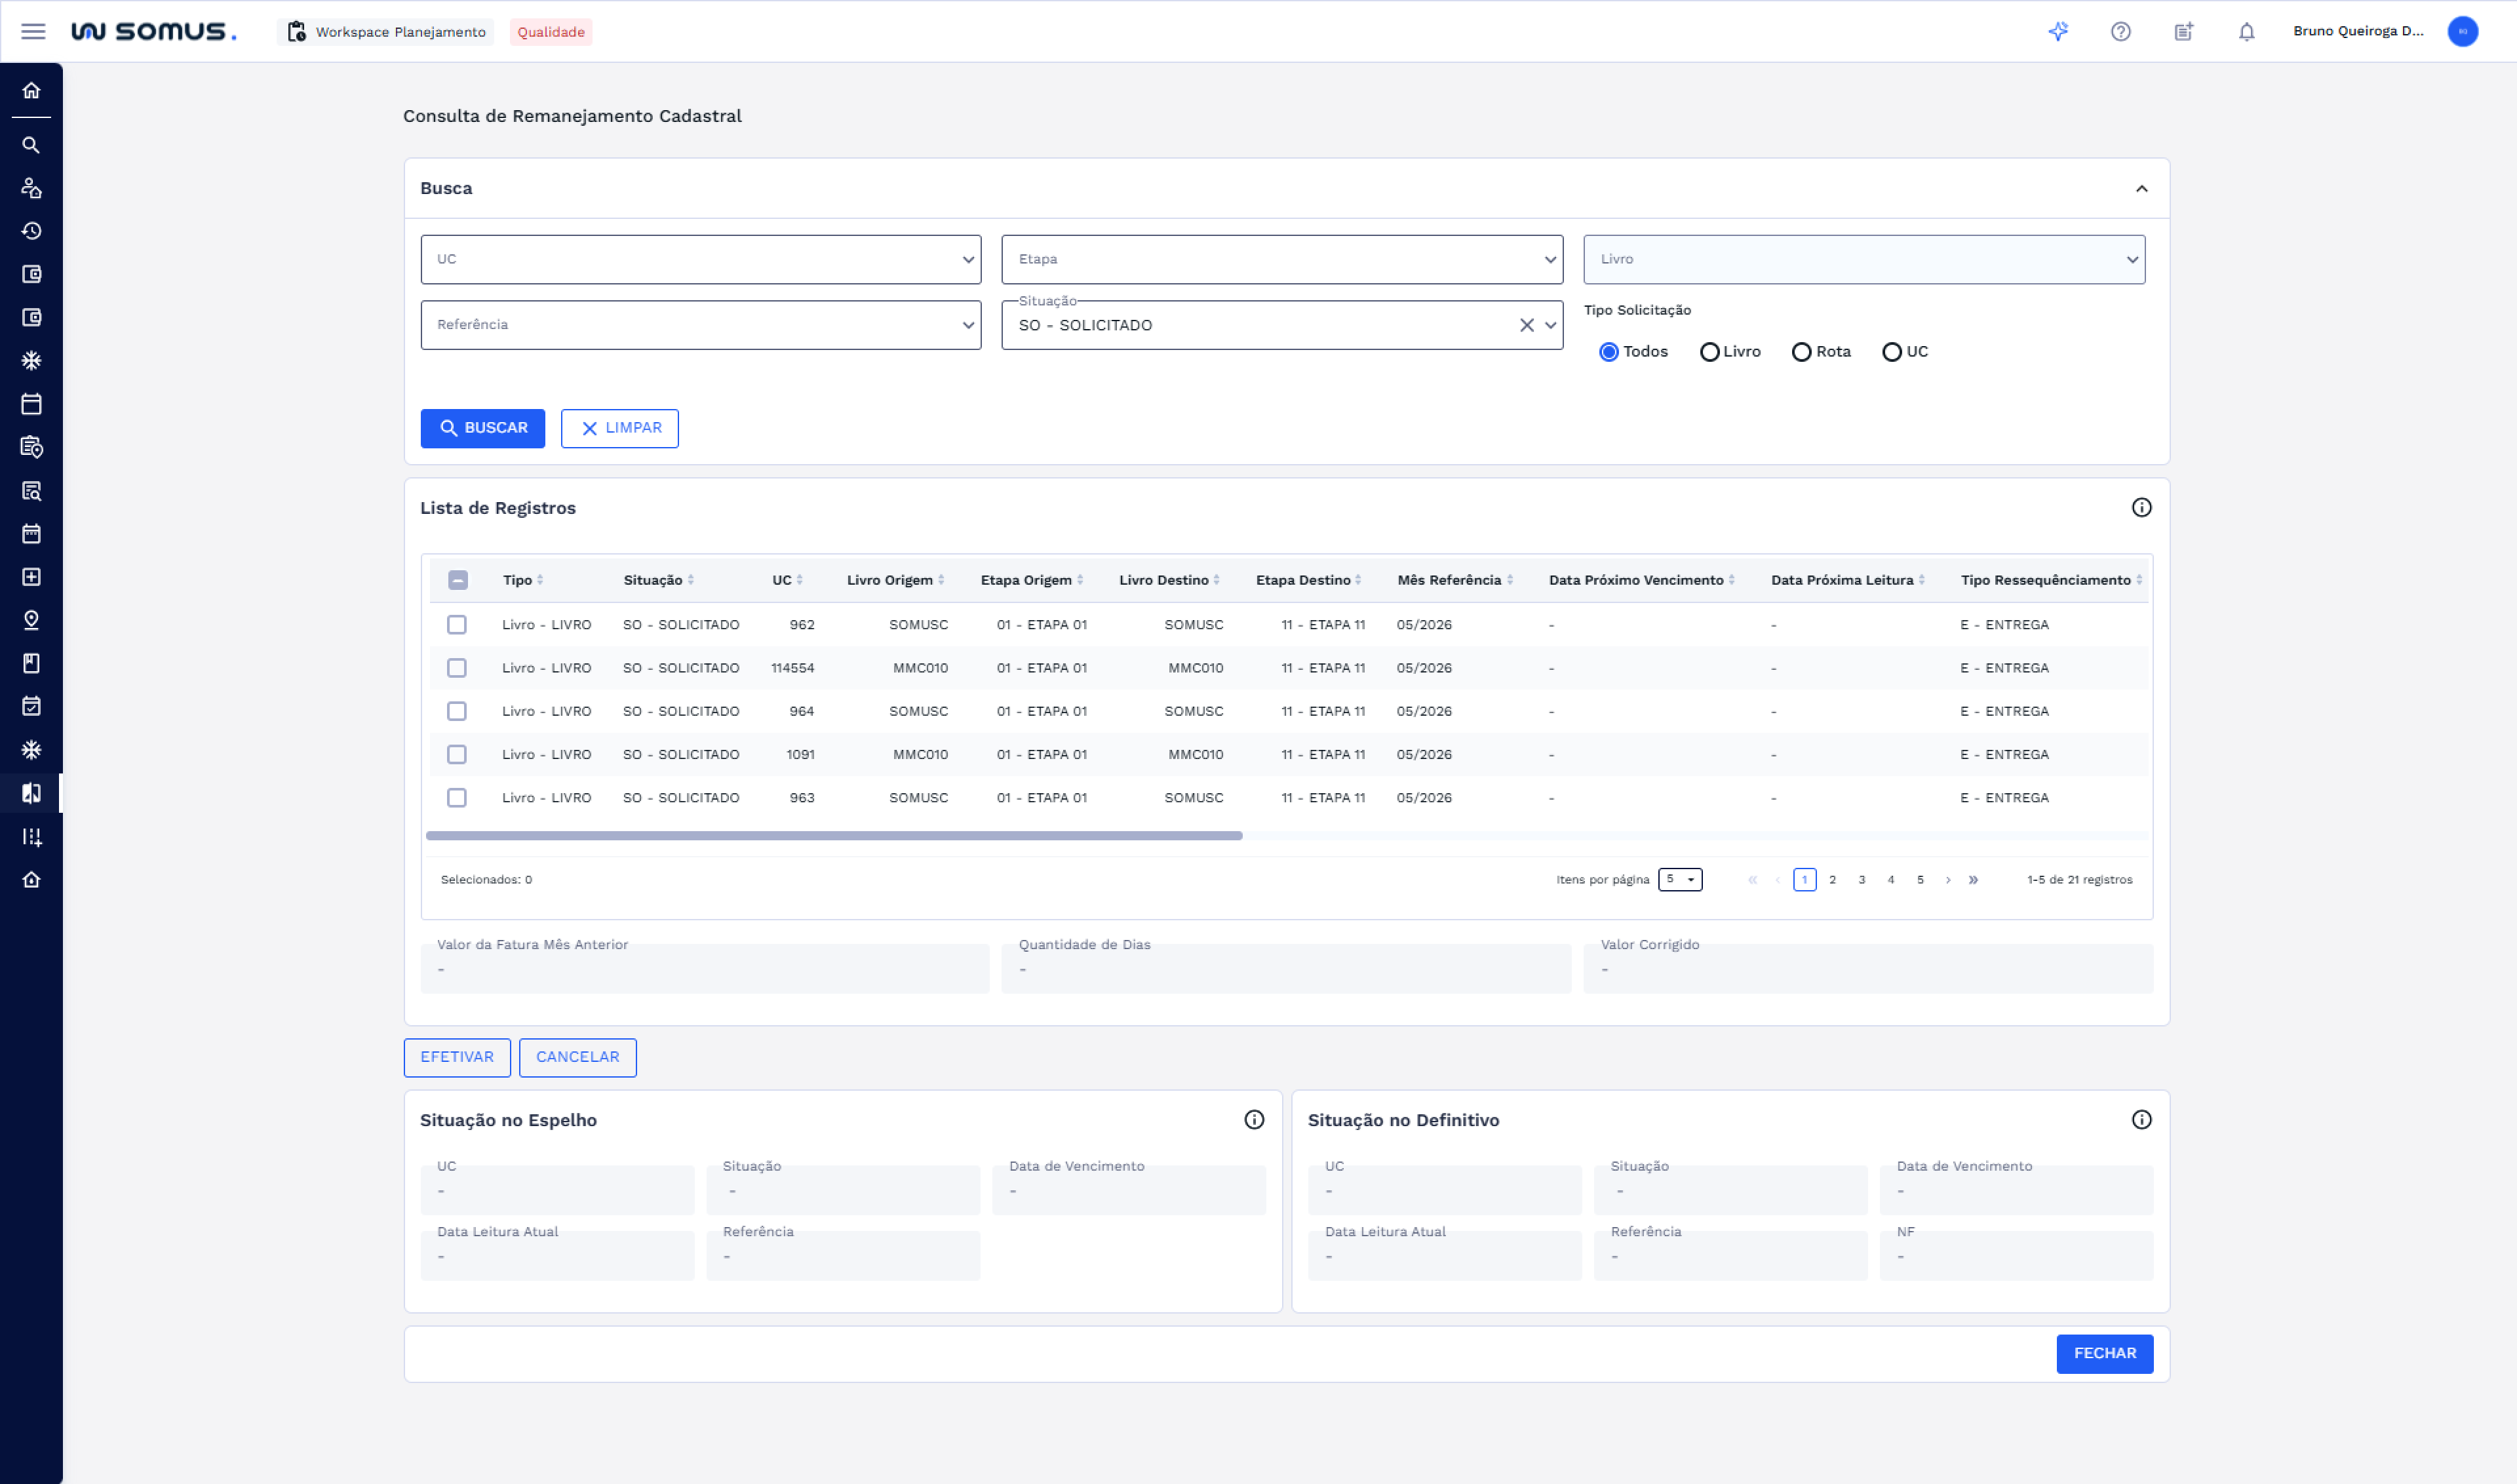Image resolution: width=2517 pixels, height=1484 pixels.
Task: Open the plain calendar sidebar icon
Action: [x=31, y=404]
